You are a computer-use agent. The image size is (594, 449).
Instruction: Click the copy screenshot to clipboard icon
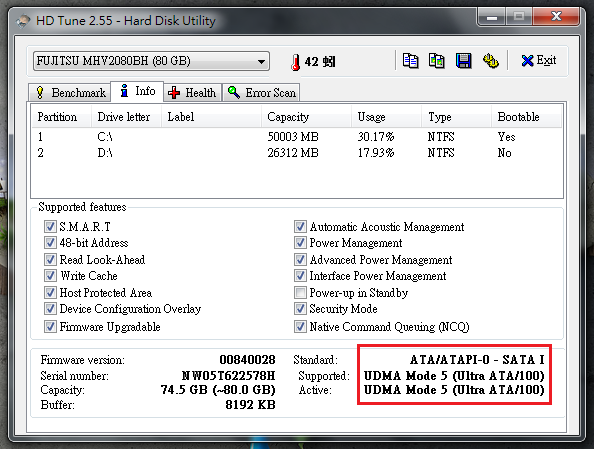tap(436, 61)
